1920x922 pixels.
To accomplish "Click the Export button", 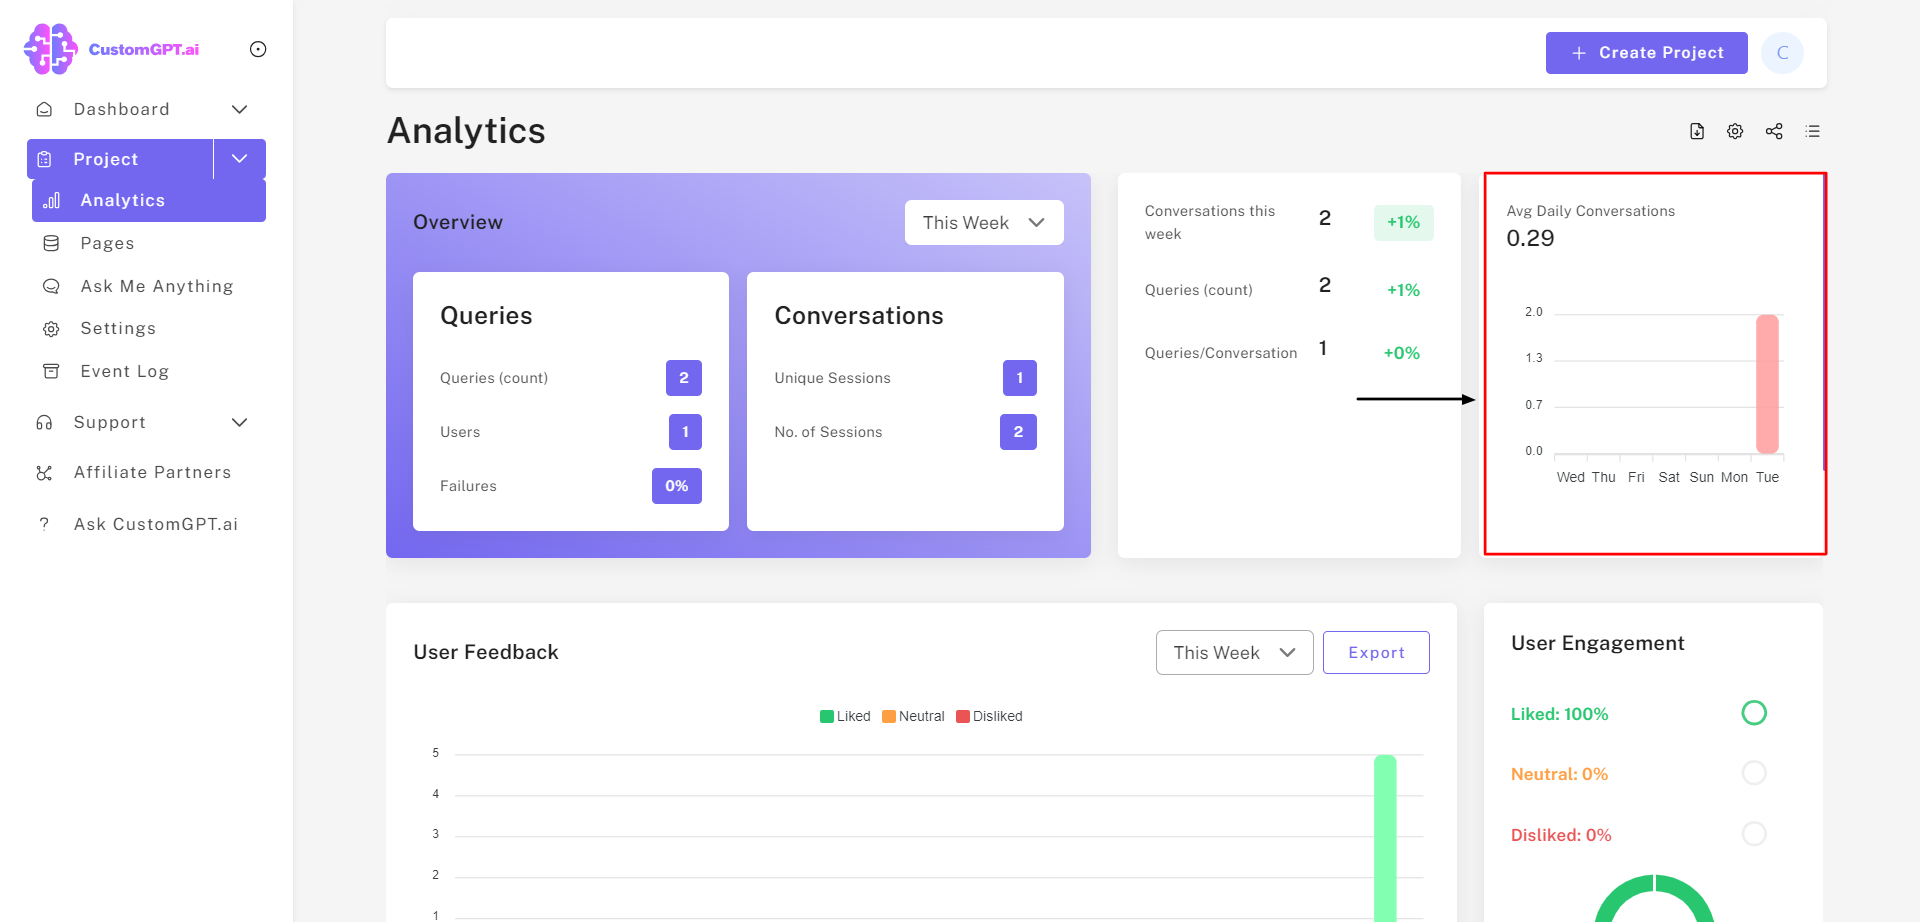I will [1376, 653].
